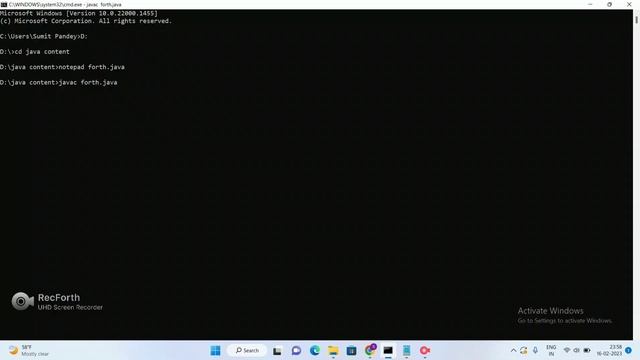Screen dimensions: 640x360
Task: Open the Notepad taskbar icon
Action: (x=407, y=350)
